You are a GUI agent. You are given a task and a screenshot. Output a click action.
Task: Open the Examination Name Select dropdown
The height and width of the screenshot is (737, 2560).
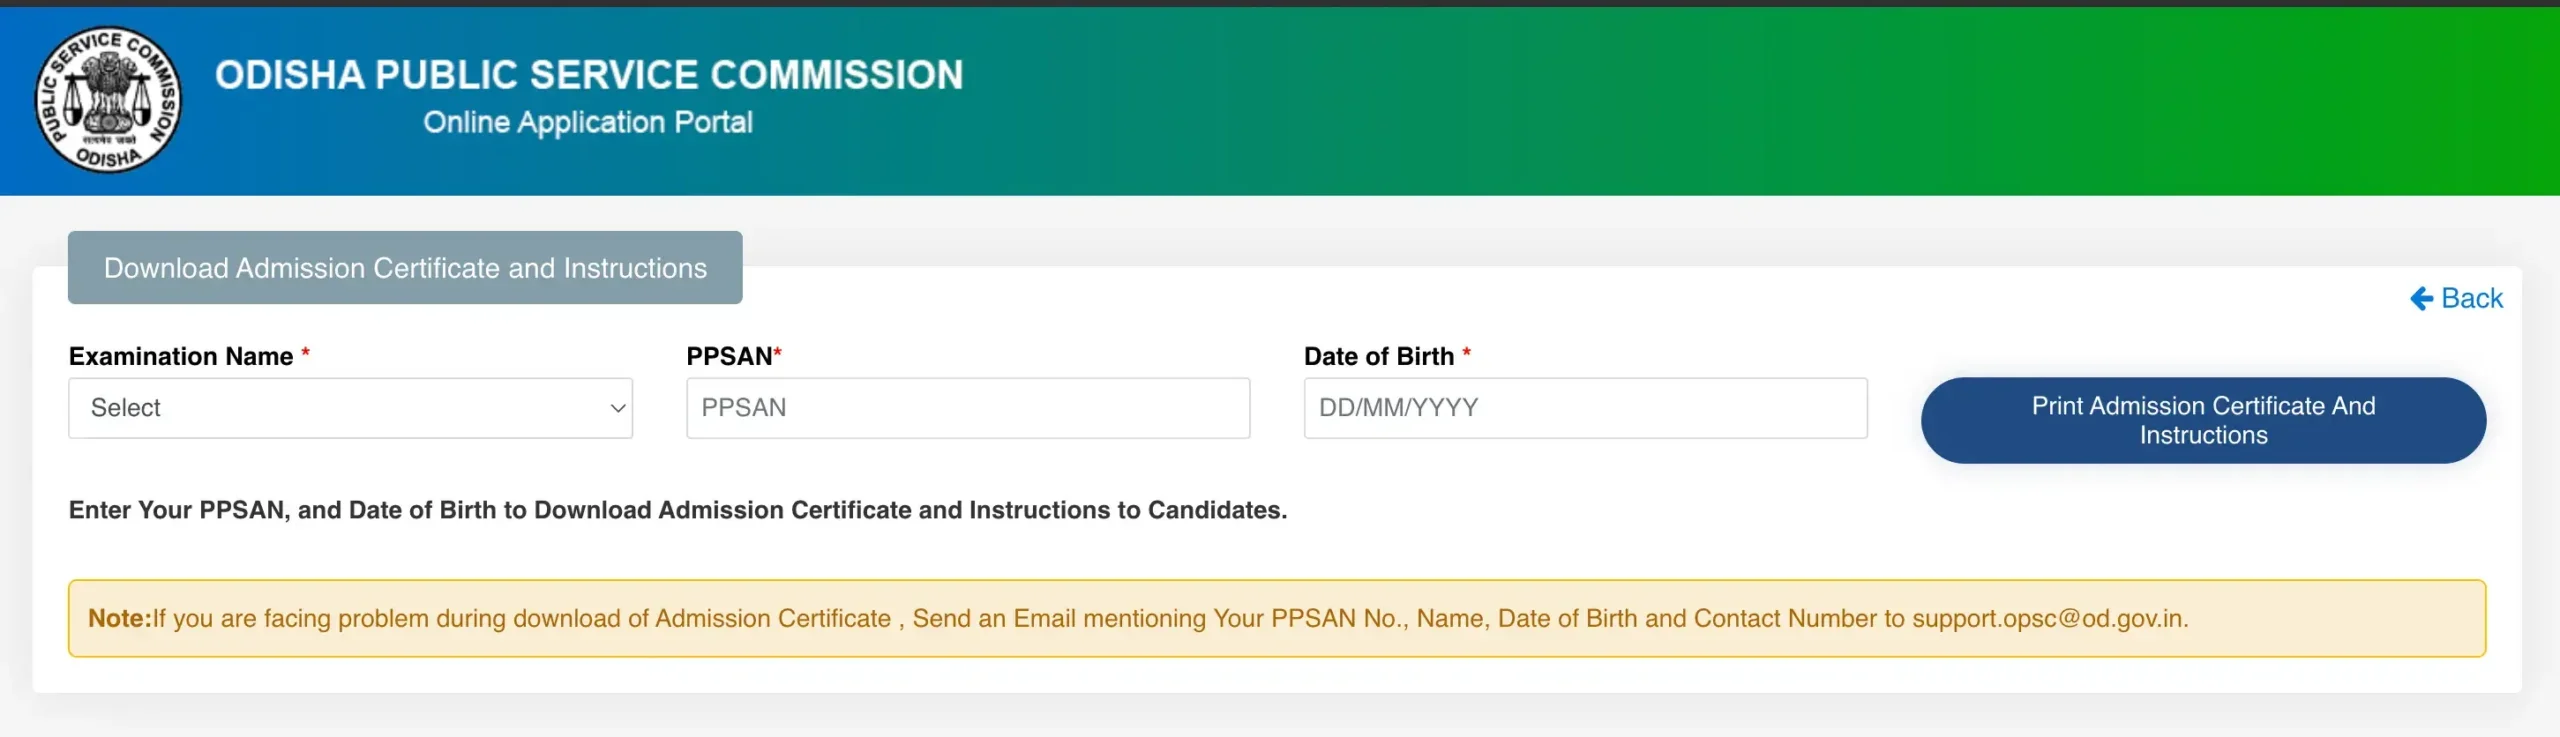350,408
